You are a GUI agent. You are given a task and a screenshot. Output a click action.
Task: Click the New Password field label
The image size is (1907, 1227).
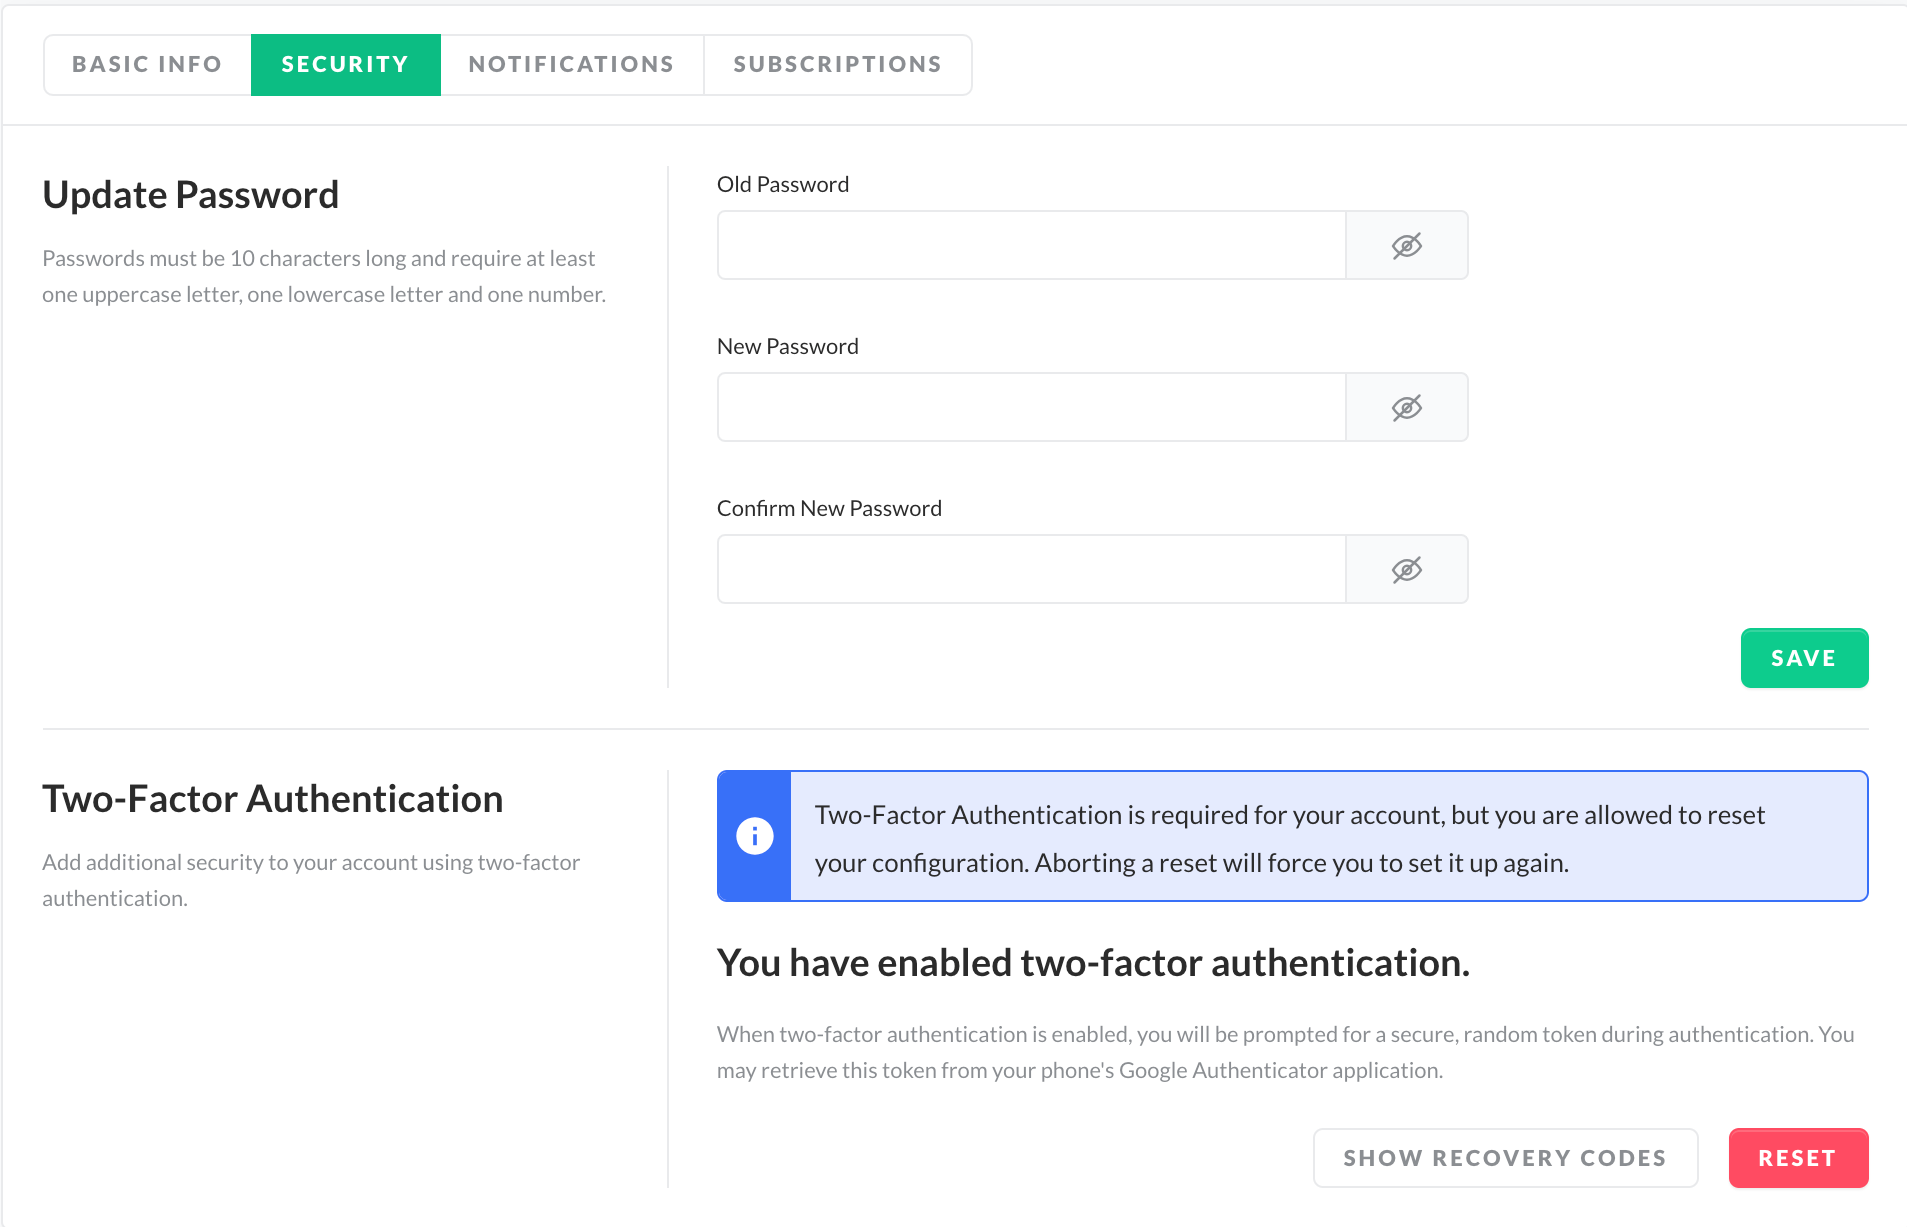click(787, 347)
